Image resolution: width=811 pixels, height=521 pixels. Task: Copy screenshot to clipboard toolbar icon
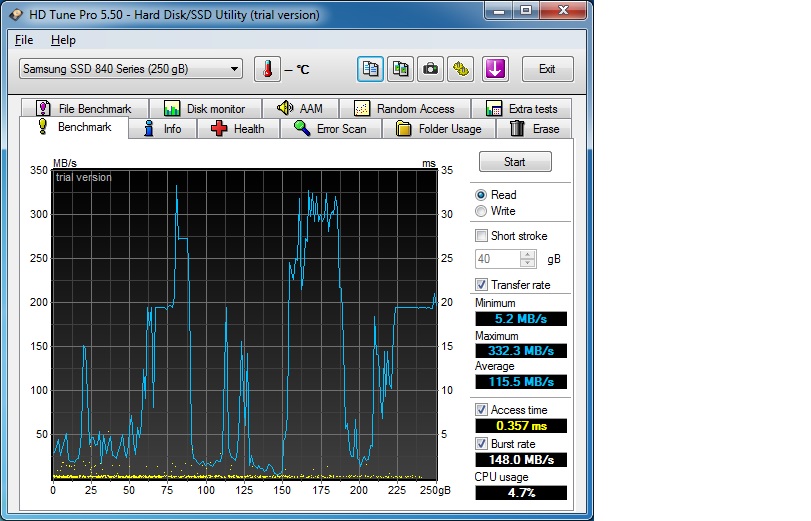point(400,69)
